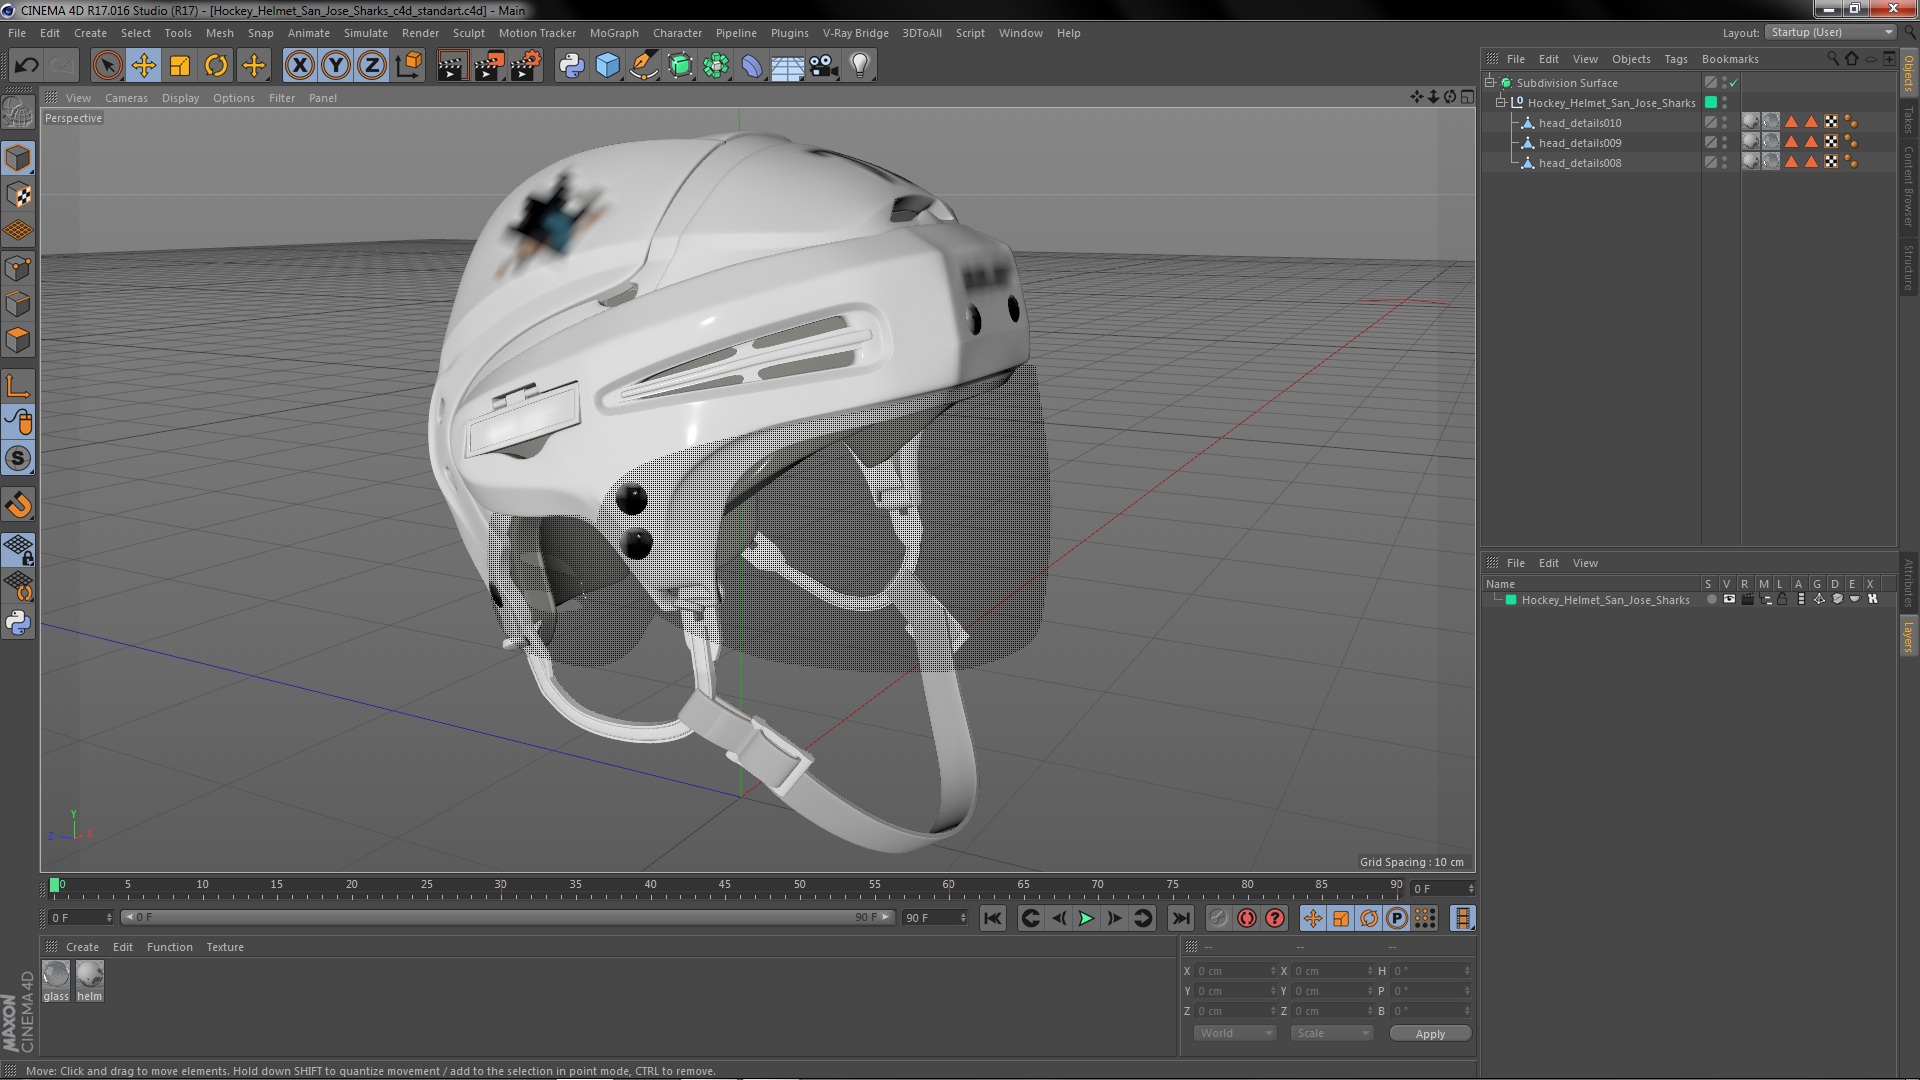
Task: Add a Cube primitive object
Action: (x=607, y=66)
